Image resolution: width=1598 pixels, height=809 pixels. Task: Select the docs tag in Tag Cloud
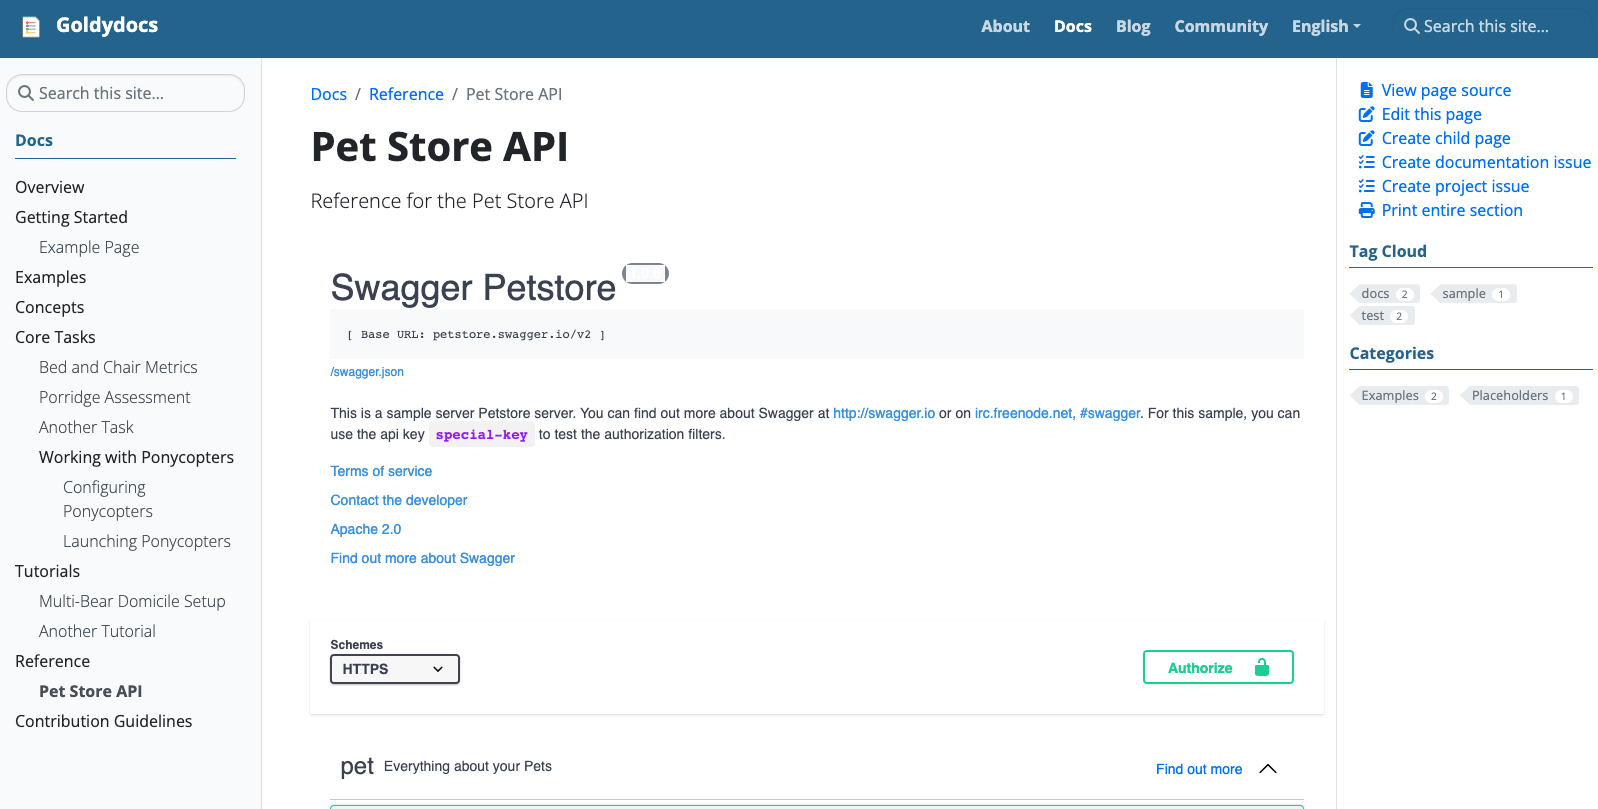1385,293
